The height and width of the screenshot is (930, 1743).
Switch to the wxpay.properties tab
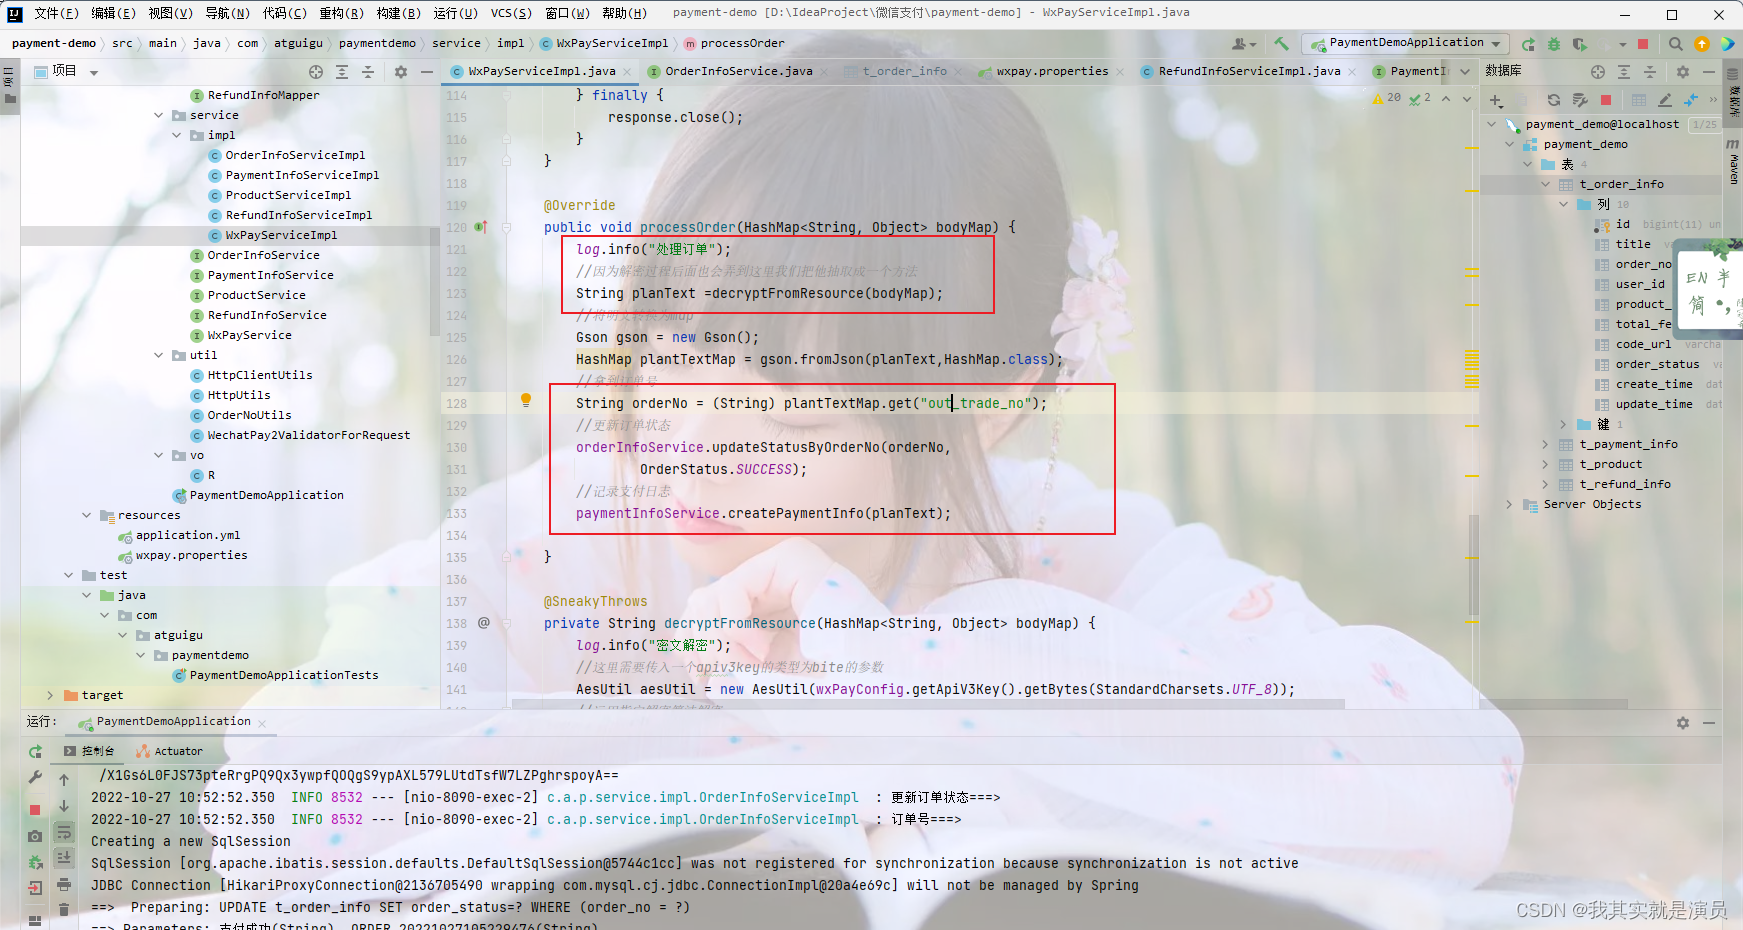pos(1052,71)
